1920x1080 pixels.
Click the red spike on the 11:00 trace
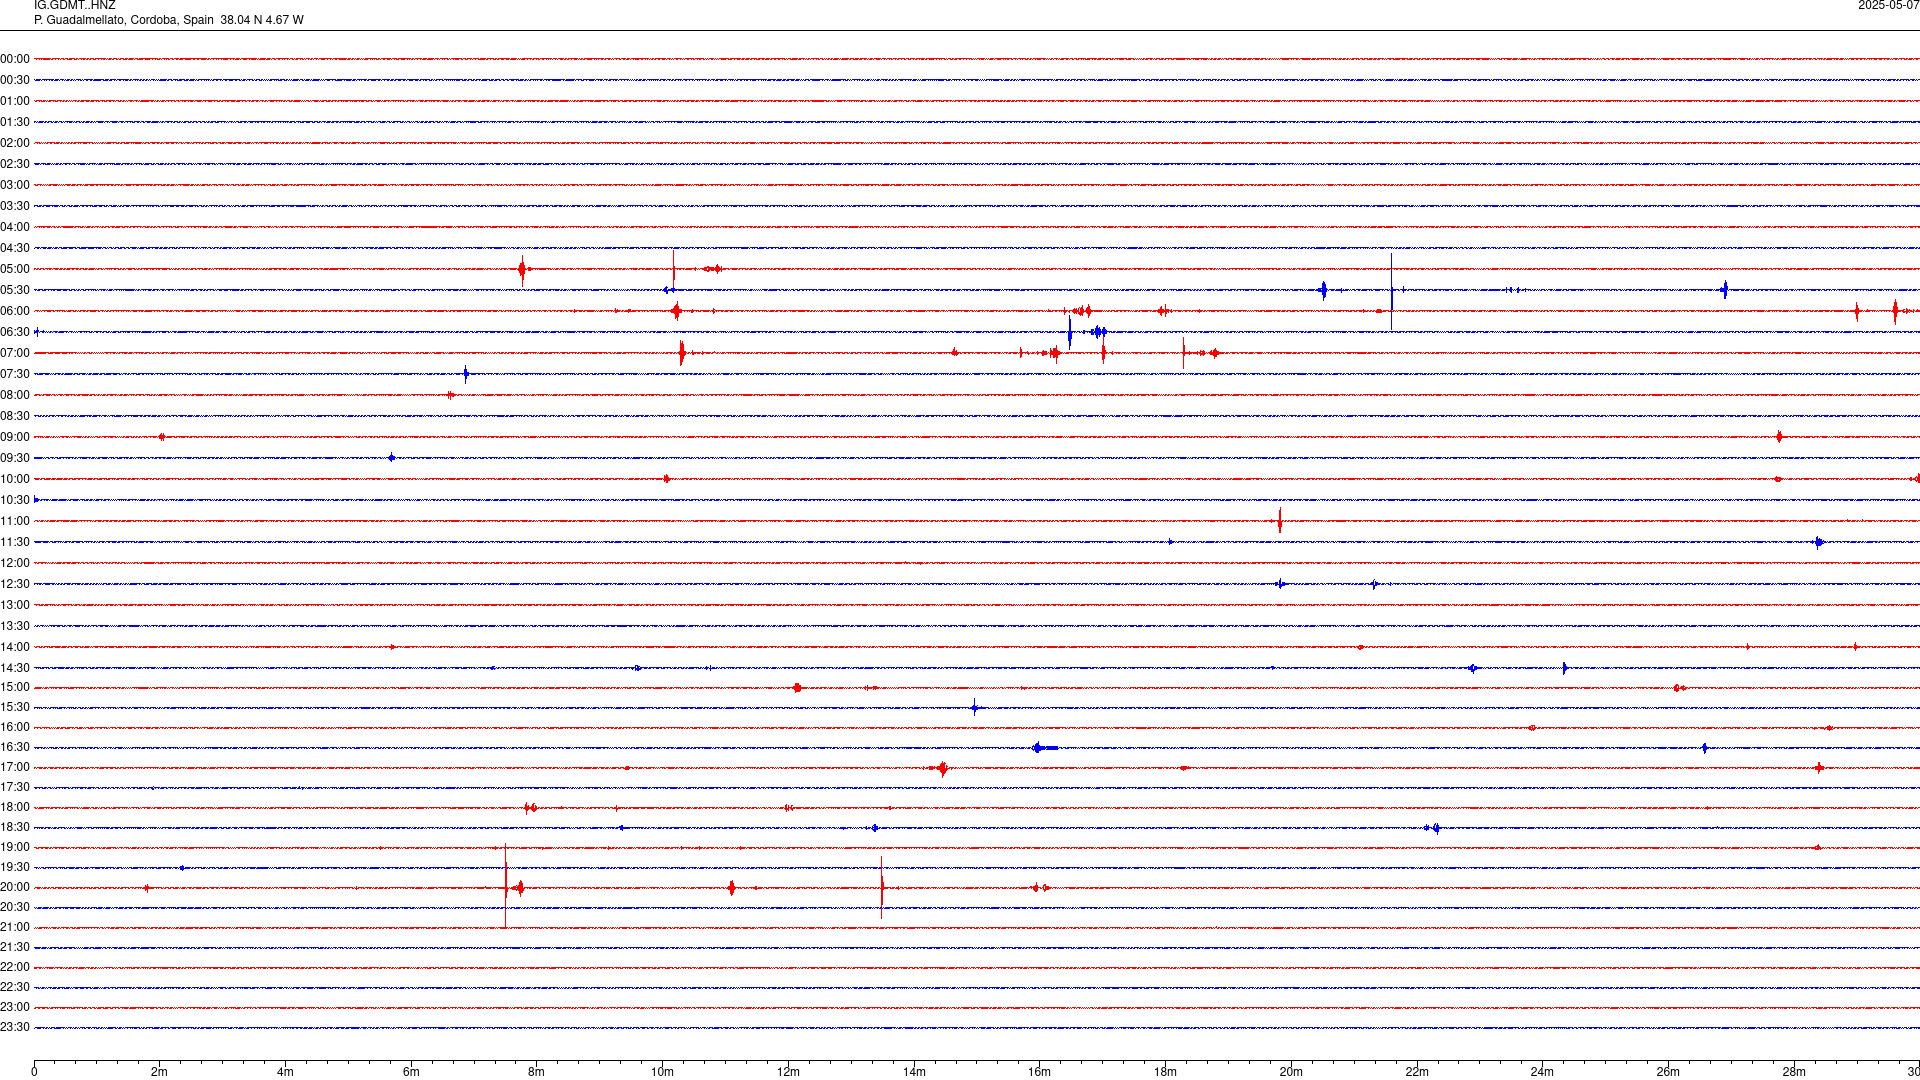tap(1280, 520)
